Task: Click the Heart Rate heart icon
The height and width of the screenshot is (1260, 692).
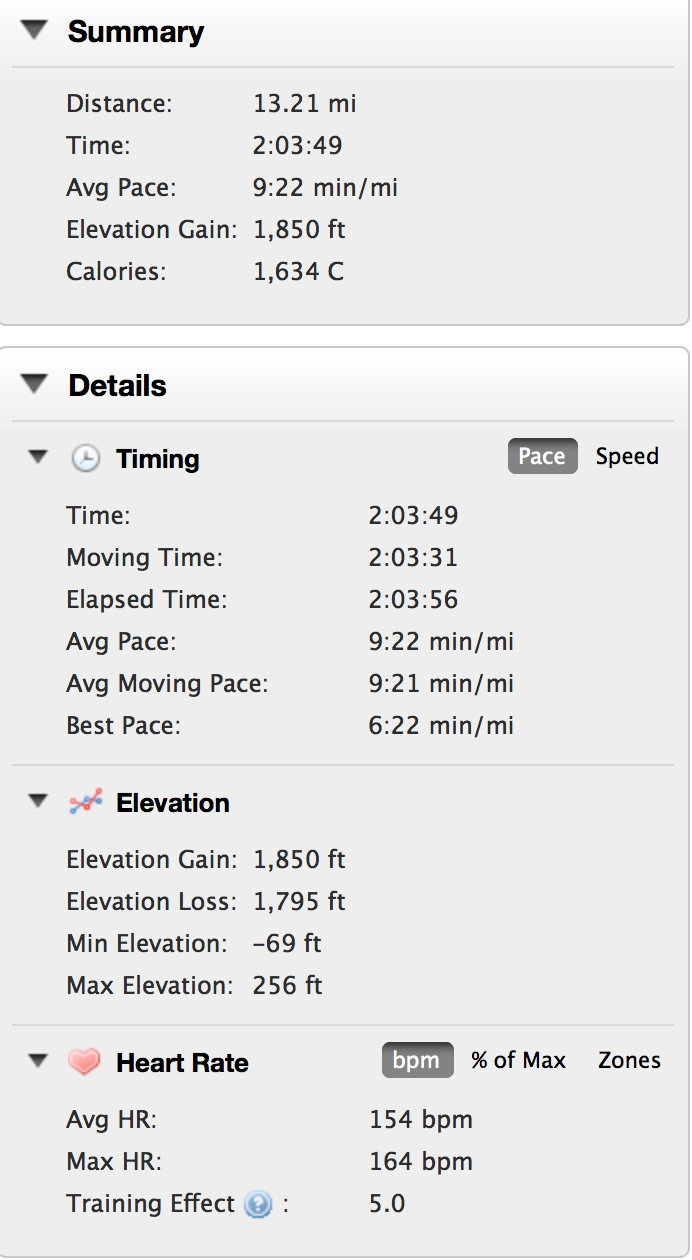Action: 85,1062
